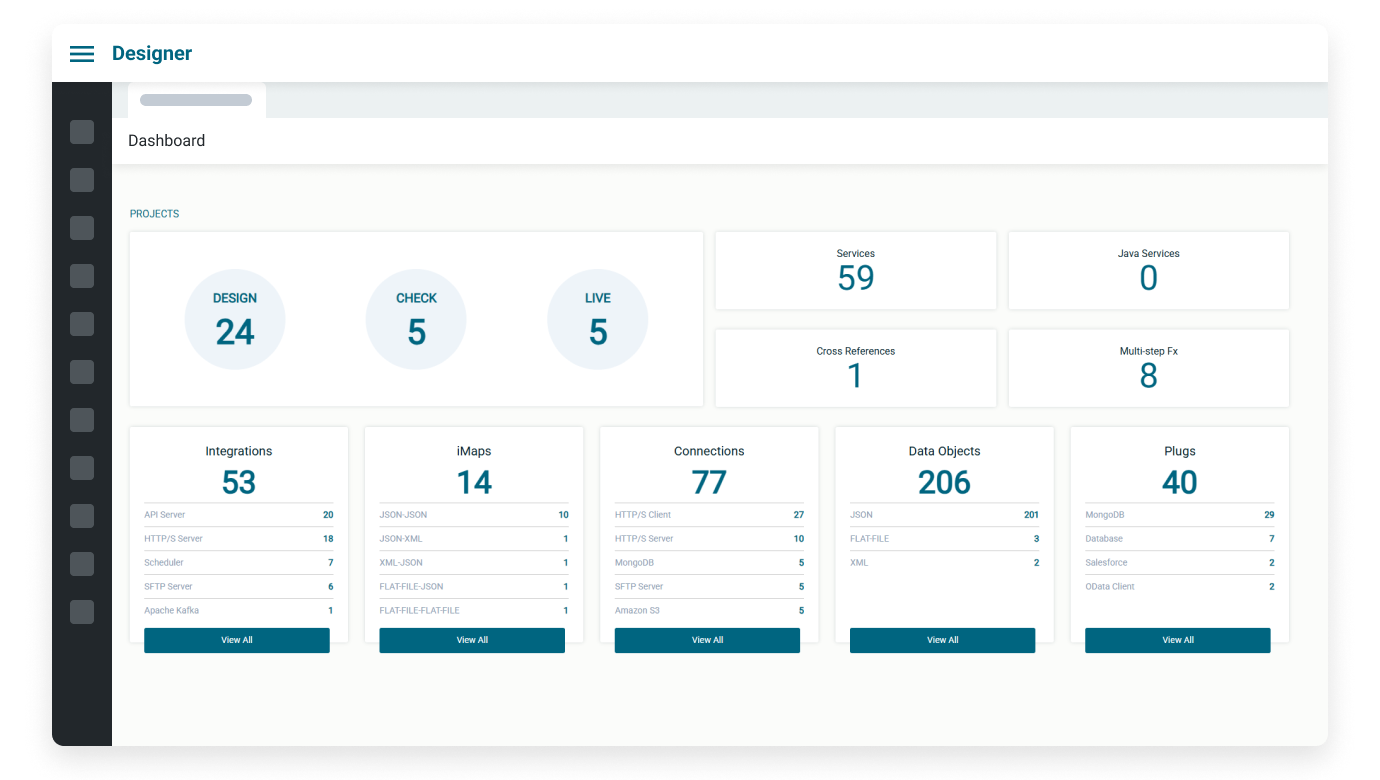
Task: Open the hamburger menu beside Designer
Action: 82,54
